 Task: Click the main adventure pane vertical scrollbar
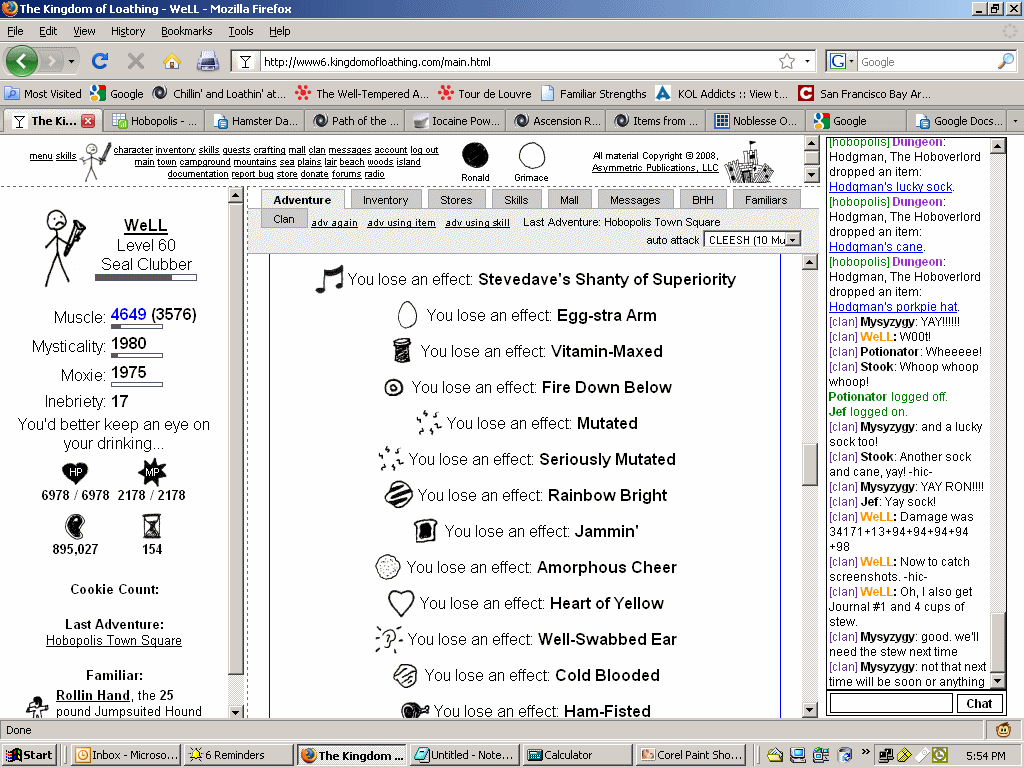click(810, 463)
